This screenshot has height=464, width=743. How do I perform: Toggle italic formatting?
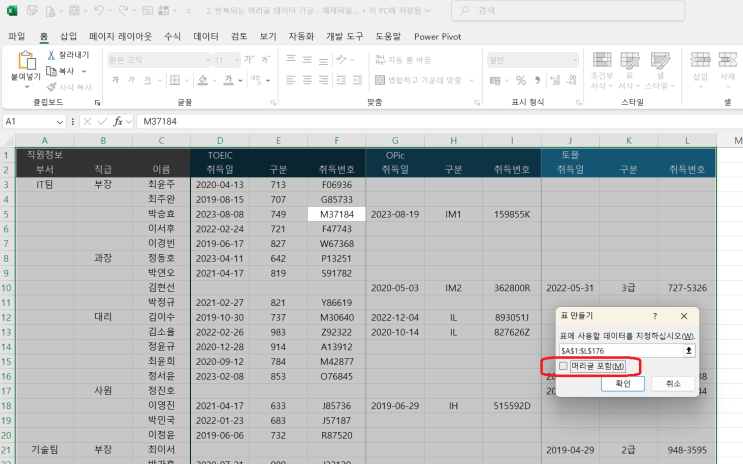click(131, 80)
